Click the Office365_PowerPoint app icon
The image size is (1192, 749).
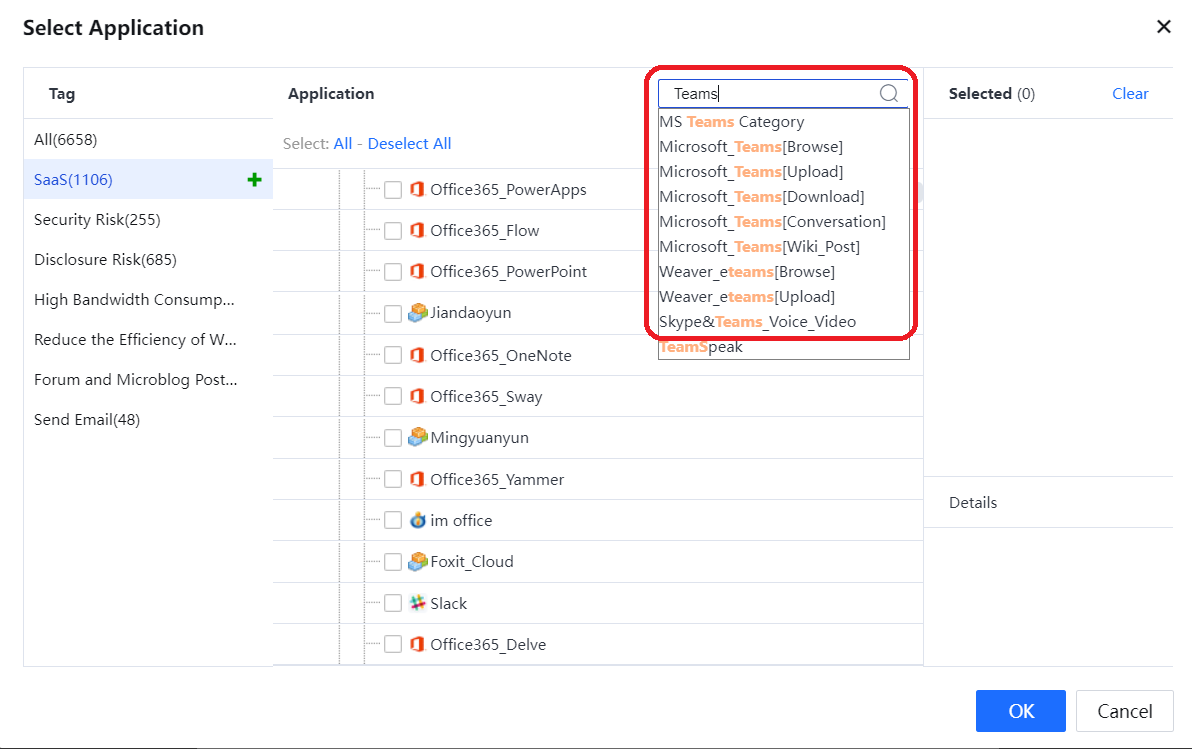pos(417,271)
